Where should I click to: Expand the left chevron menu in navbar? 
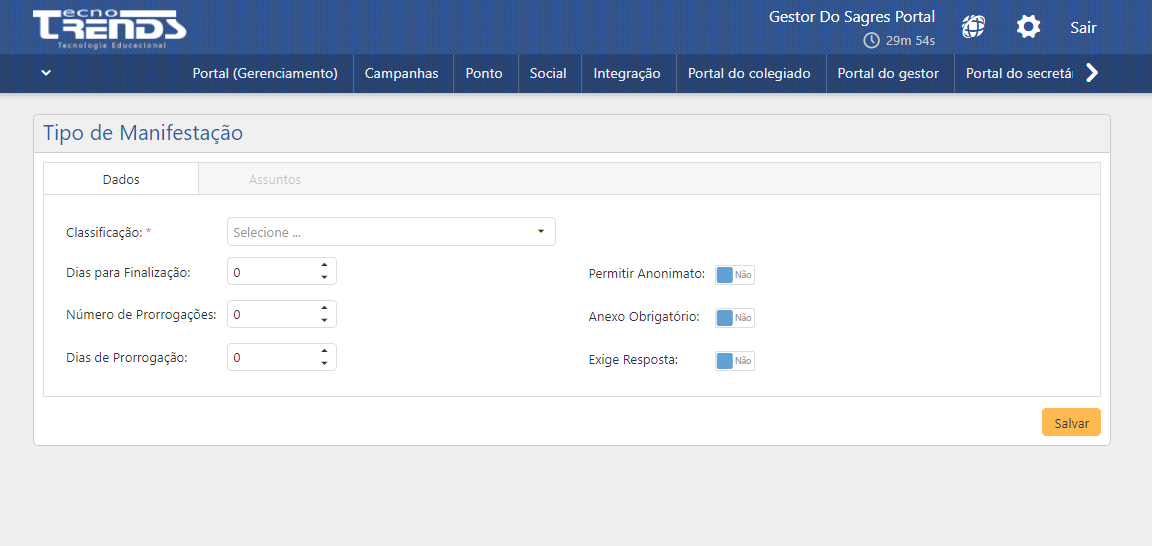[46, 73]
